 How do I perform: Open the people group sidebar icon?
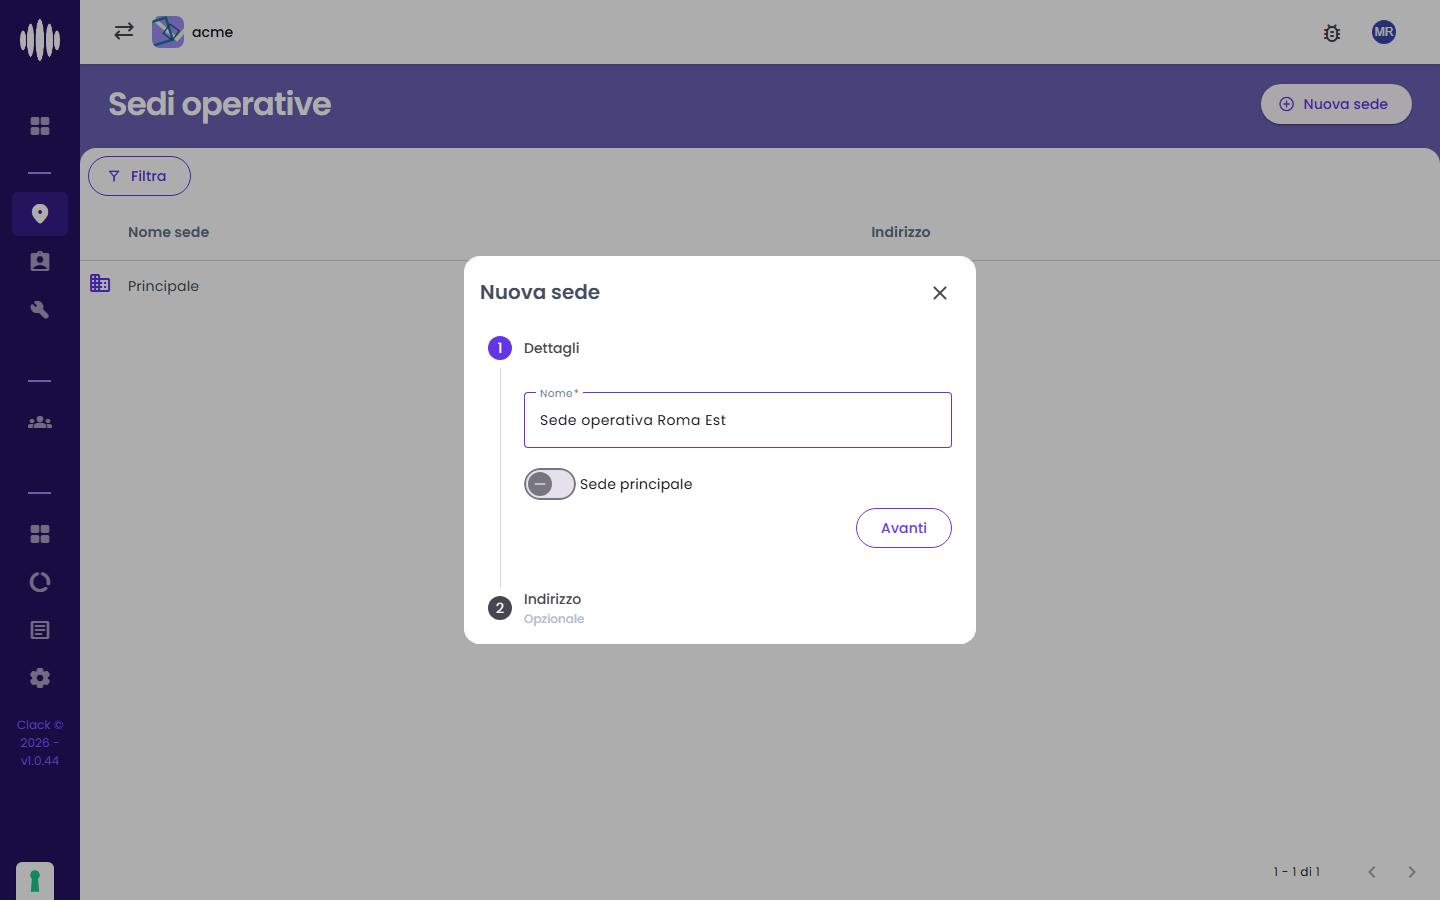(x=40, y=422)
